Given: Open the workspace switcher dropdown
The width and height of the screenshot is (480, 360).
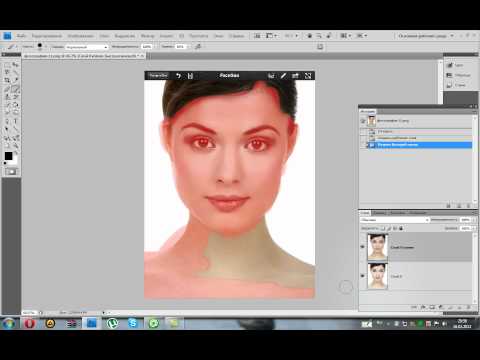Looking at the screenshot, I should click(x=426, y=36).
